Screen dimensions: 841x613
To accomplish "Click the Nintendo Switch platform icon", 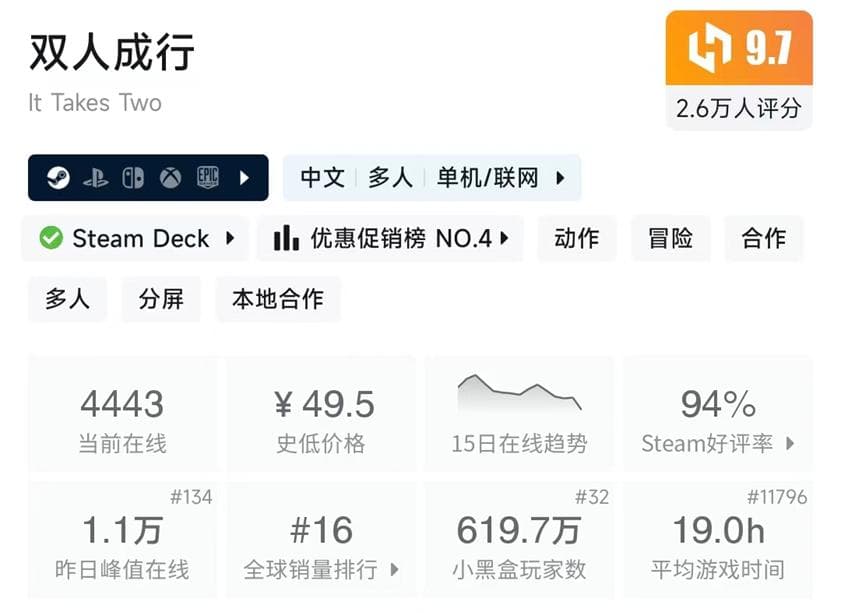I will [x=133, y=178].
